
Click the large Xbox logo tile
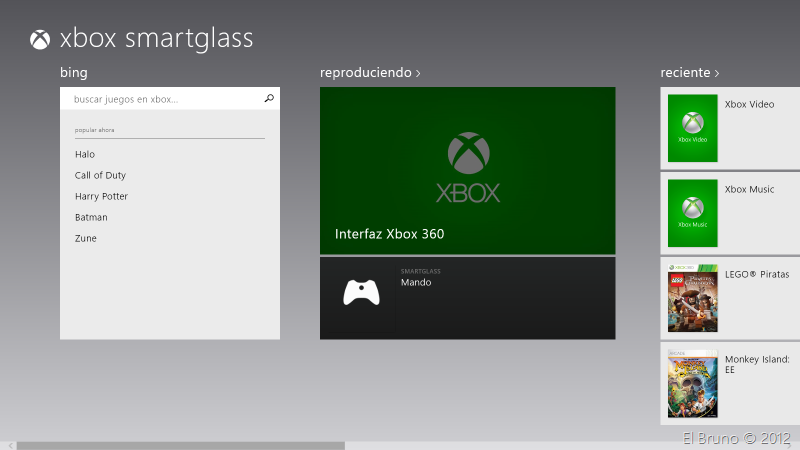click(x=468, y=168)
